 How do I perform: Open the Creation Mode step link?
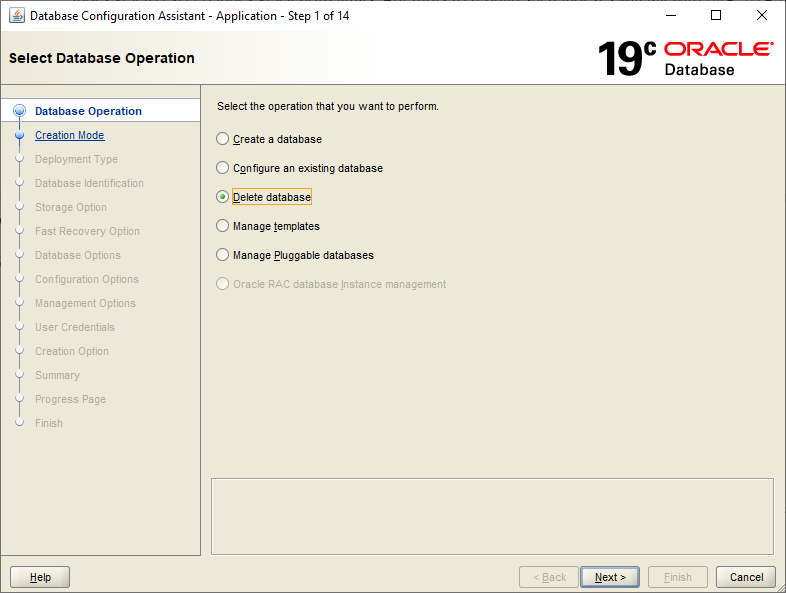coord(70,135)
